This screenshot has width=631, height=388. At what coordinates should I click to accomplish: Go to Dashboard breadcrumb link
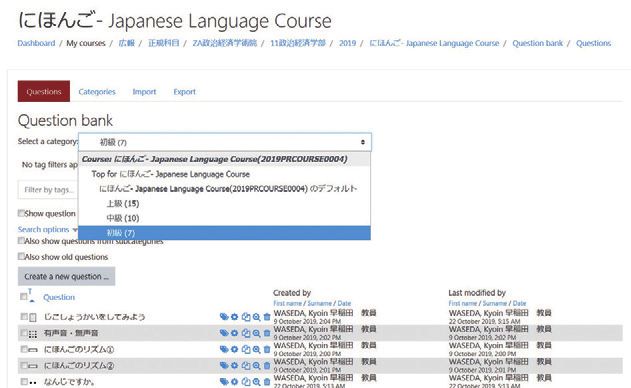(x=36, y=43)
